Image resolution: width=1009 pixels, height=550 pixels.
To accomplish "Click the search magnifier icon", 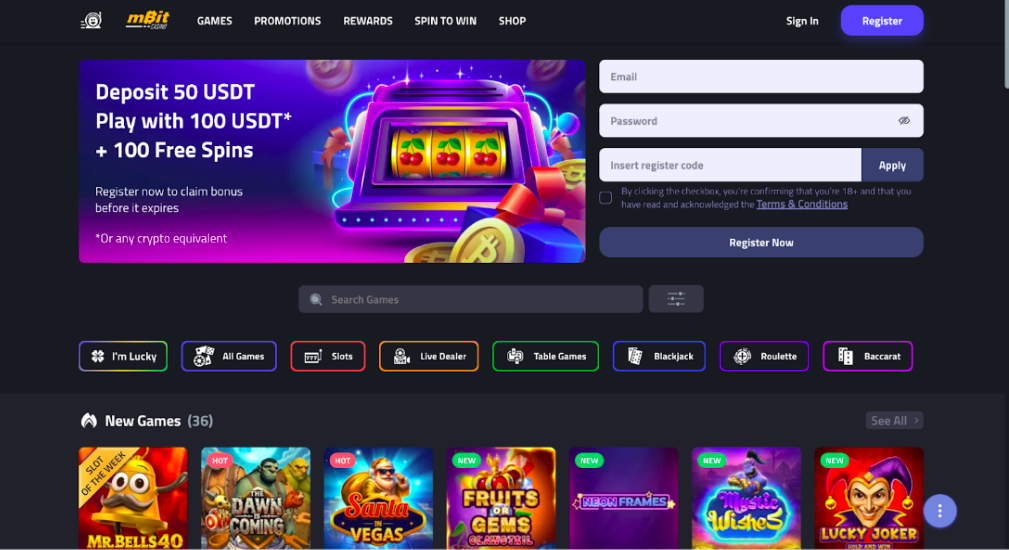I will click(316, 300).
